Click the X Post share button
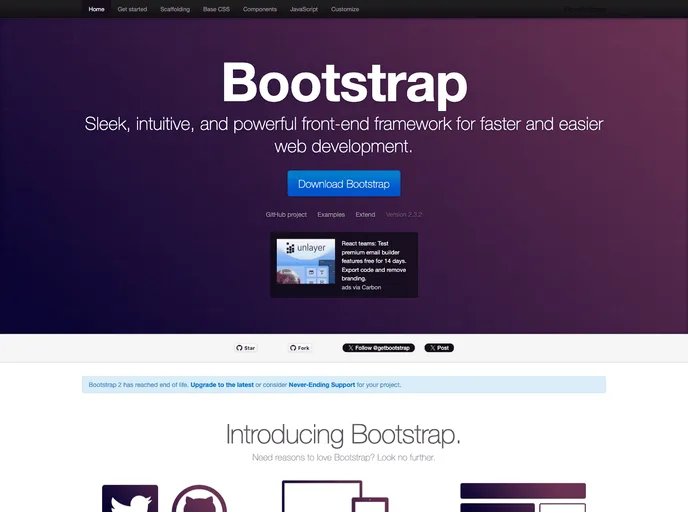Screen dimensions: 688x512 pos(439,348)
